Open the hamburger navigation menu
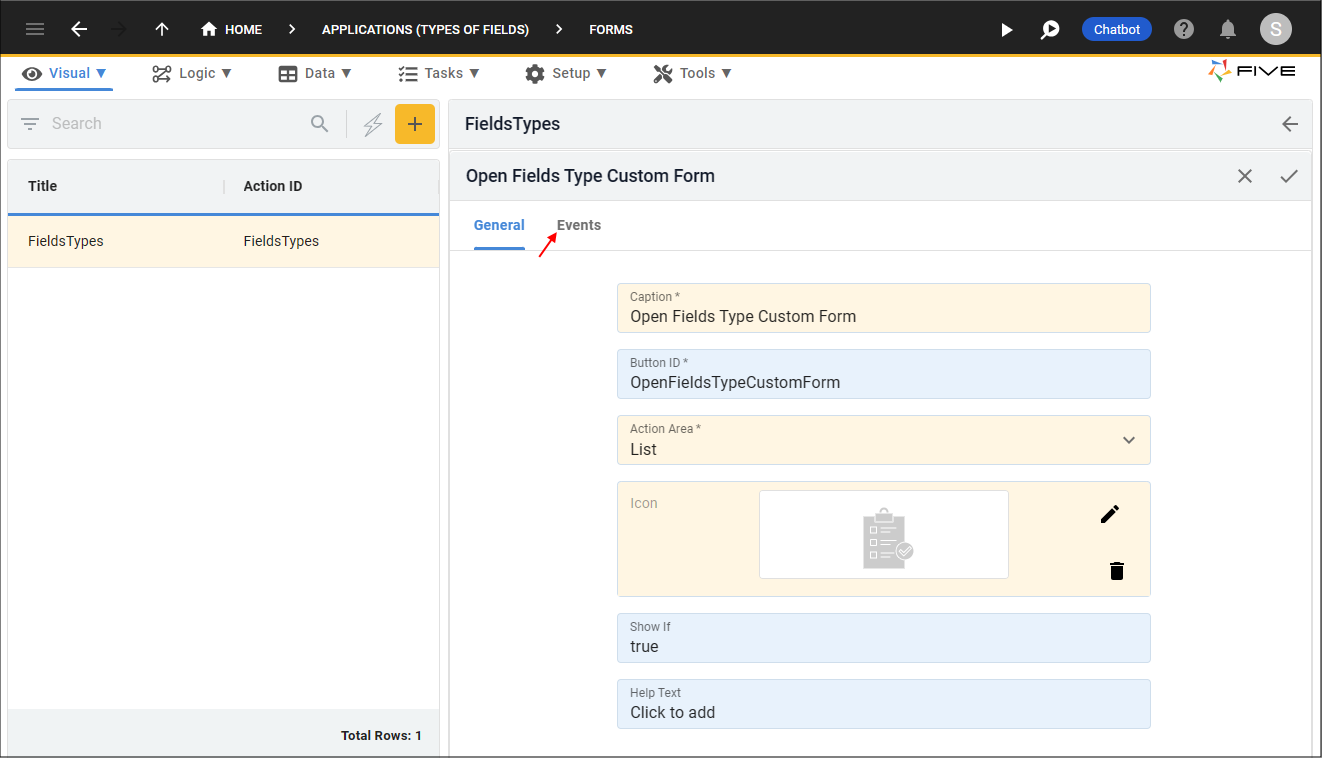 tap(35, 29)
